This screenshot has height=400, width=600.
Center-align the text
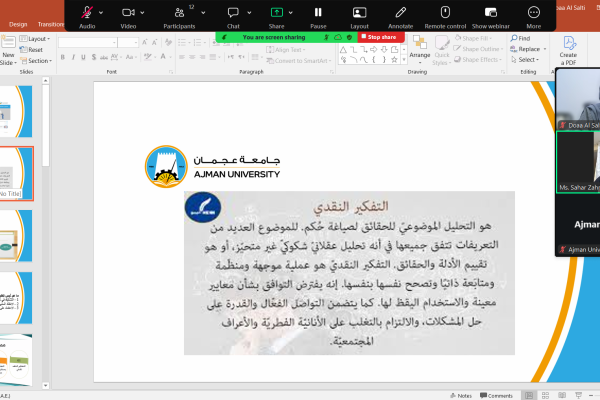(x=192, y=57)
